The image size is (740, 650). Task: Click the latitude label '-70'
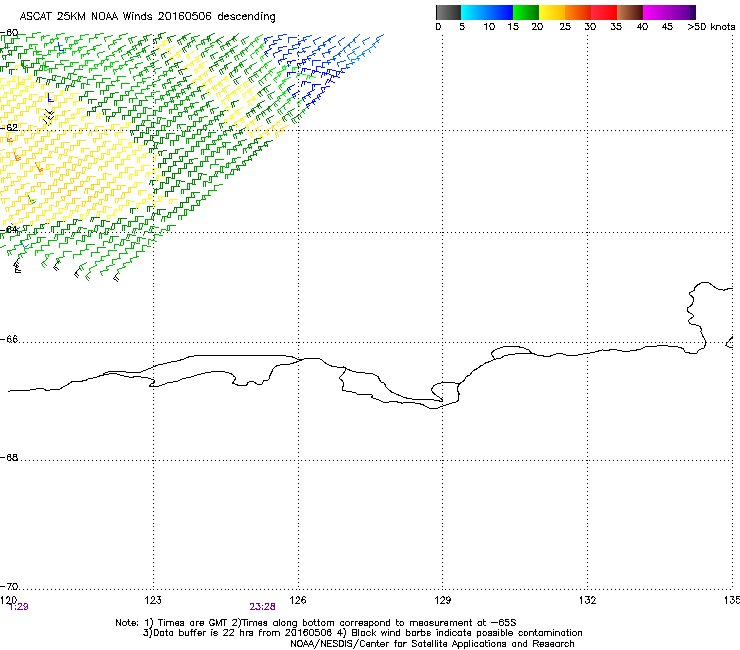pyautogui.click(x=10, y=586)
